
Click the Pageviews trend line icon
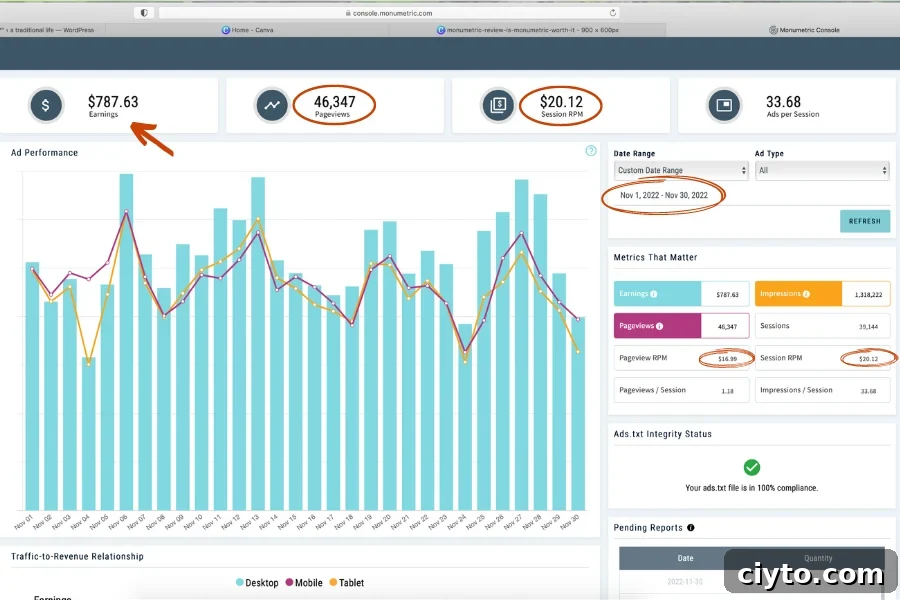point(271,106)
